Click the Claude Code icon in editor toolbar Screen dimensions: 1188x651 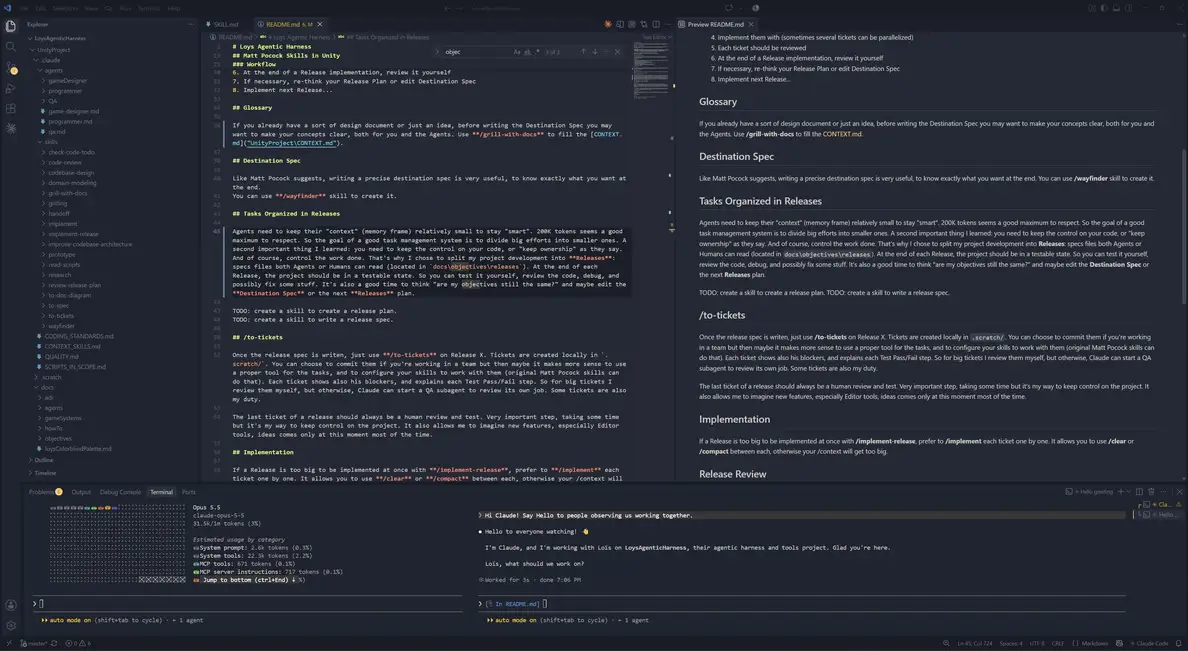tap(608, 24)
